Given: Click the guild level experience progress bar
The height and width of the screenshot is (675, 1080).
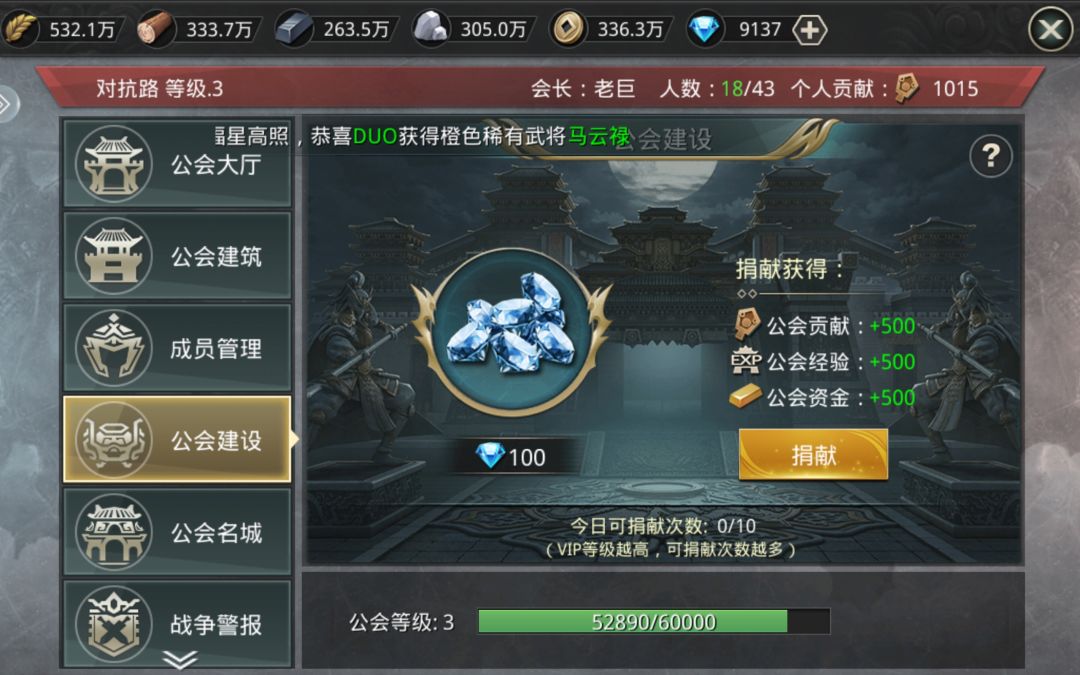Looking at the screenshot, I should point(654,621).
